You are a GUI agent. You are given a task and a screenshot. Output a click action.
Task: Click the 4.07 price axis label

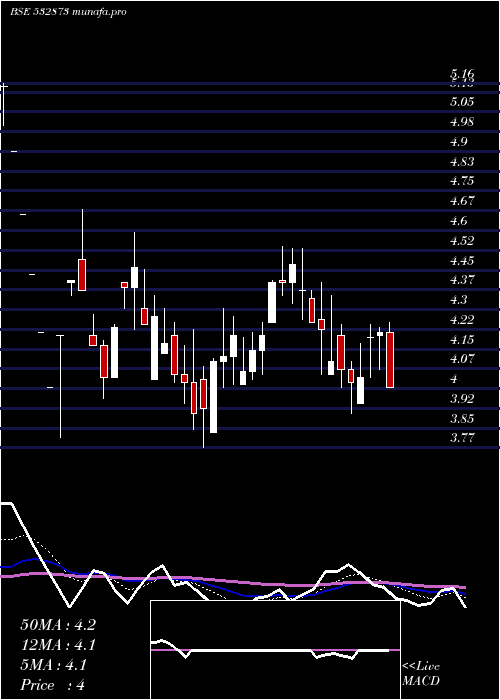[462, 359]
